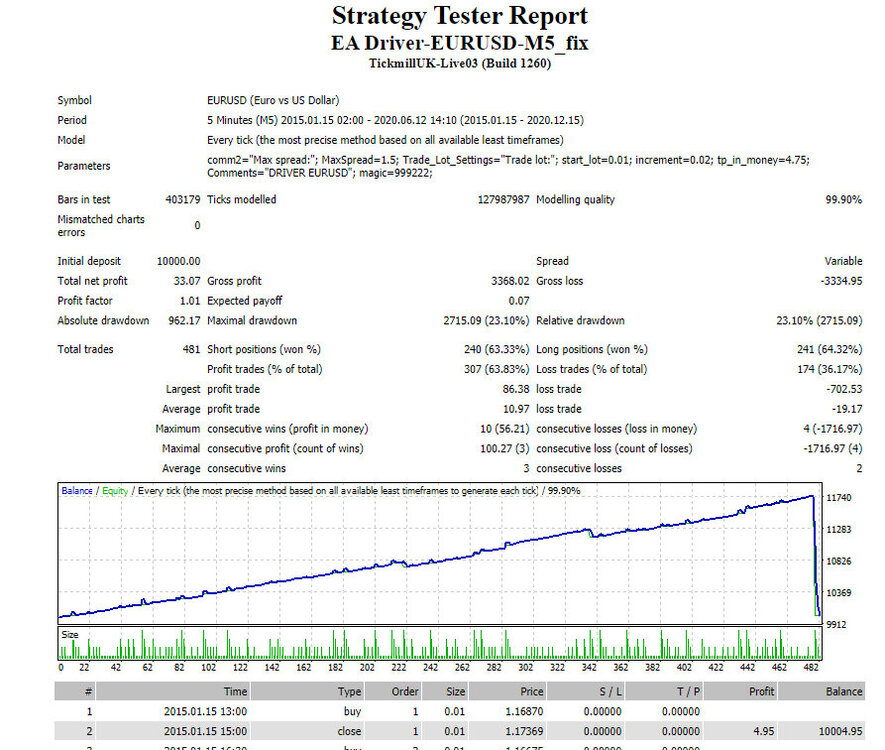This screenshot has width=885, height=750.
Task: Click consecutive losses value 4 (-1716.97)
Action: point(833,429)
